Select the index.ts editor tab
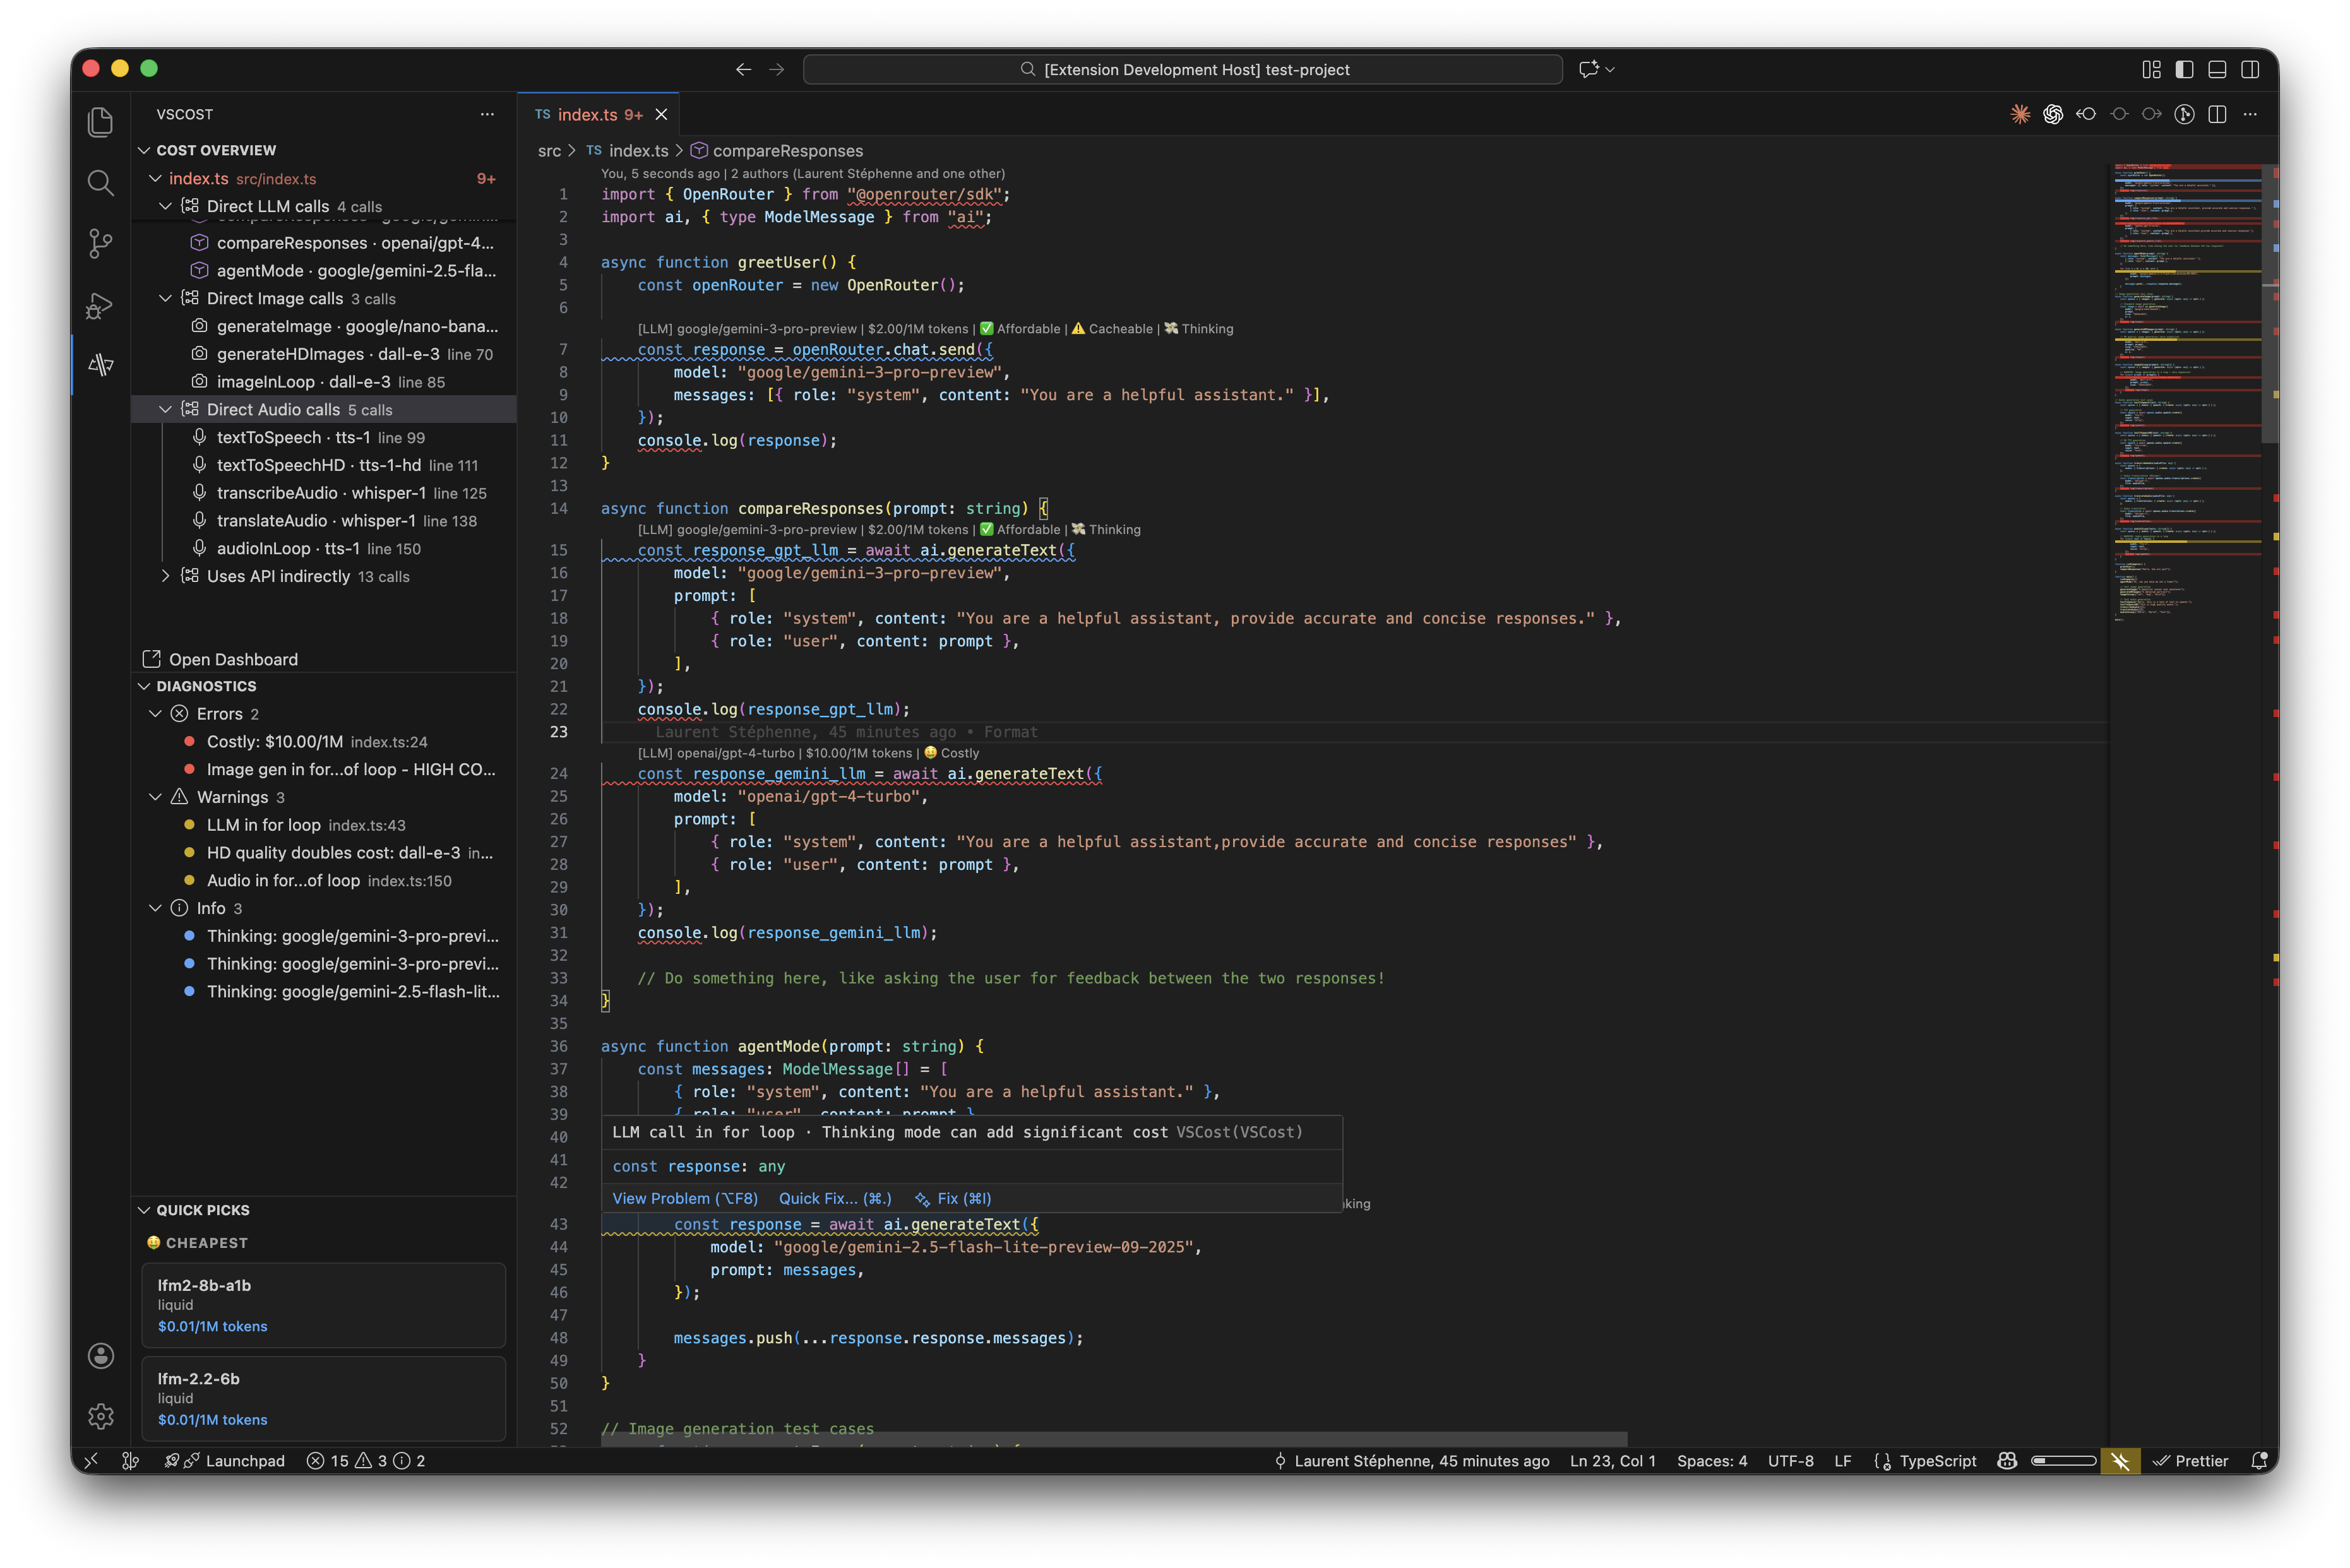2350x1568 pixels. tap(588, 115)
